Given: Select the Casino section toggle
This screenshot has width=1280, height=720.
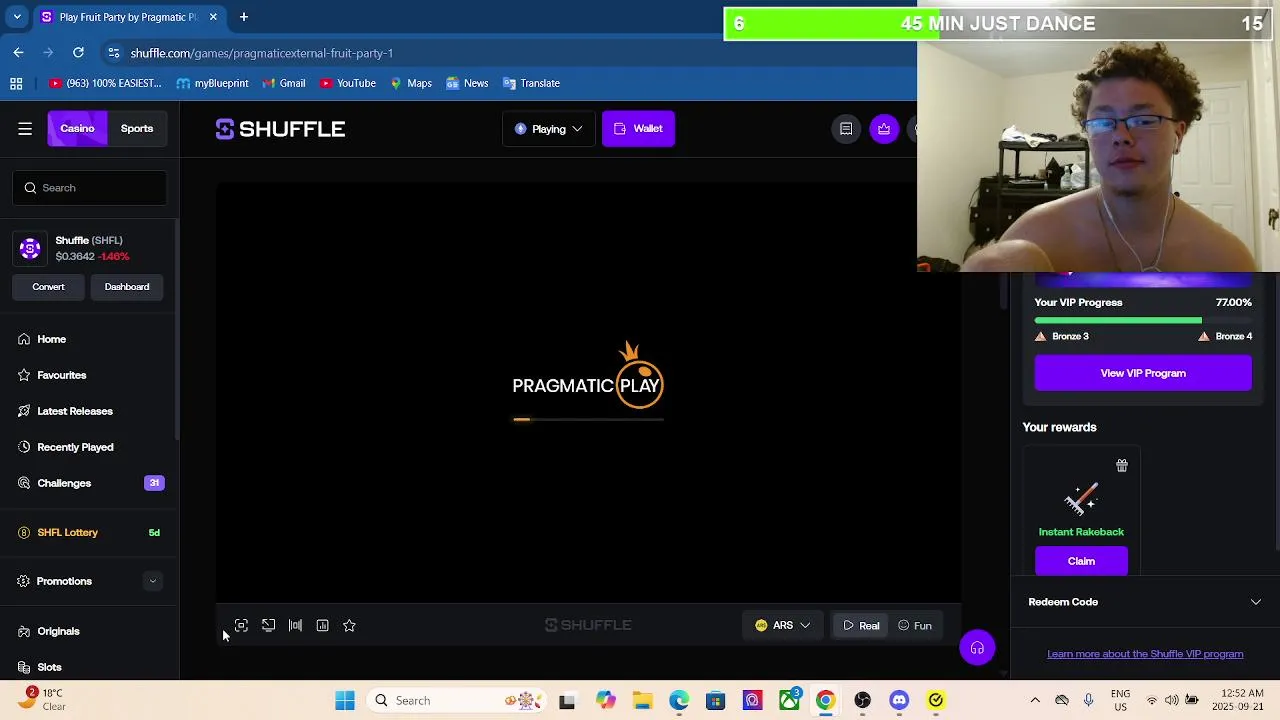Looking at the screenshot, I should tap(77, 129).
